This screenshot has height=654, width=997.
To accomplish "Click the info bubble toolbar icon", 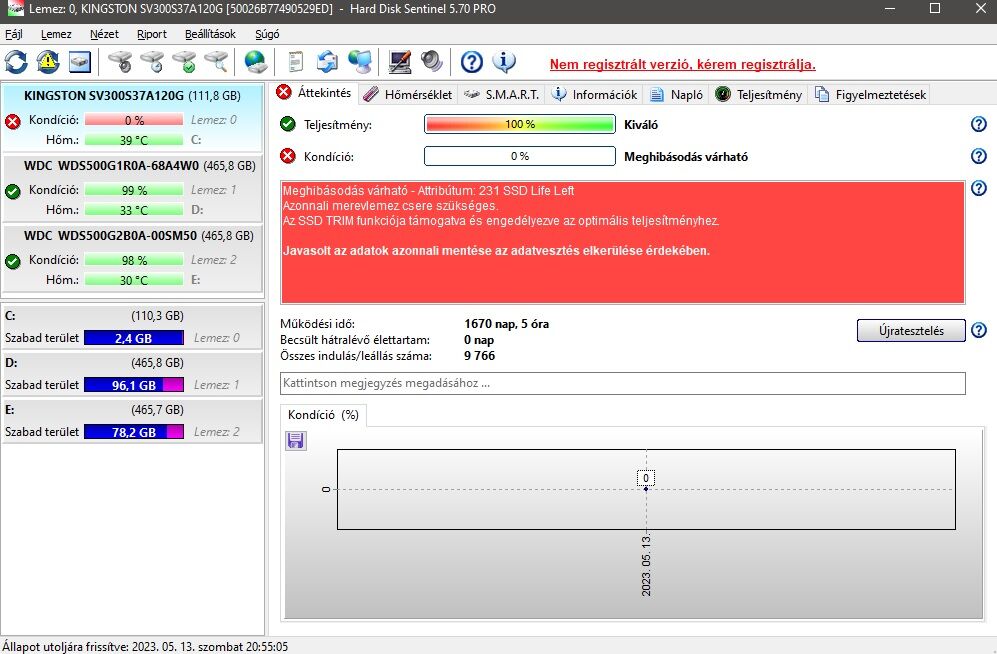I will click(x=504, y=62).
